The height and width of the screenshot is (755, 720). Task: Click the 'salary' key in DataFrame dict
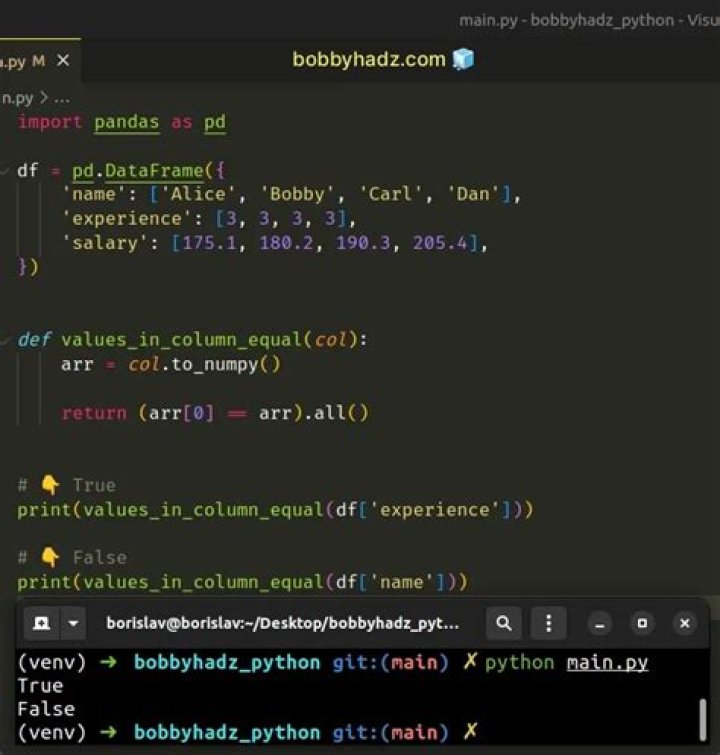(105, 243)
